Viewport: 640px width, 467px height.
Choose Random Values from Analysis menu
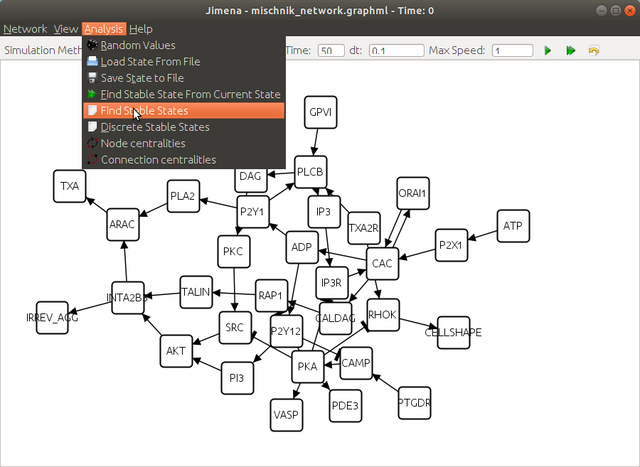[x=184, y=45]
